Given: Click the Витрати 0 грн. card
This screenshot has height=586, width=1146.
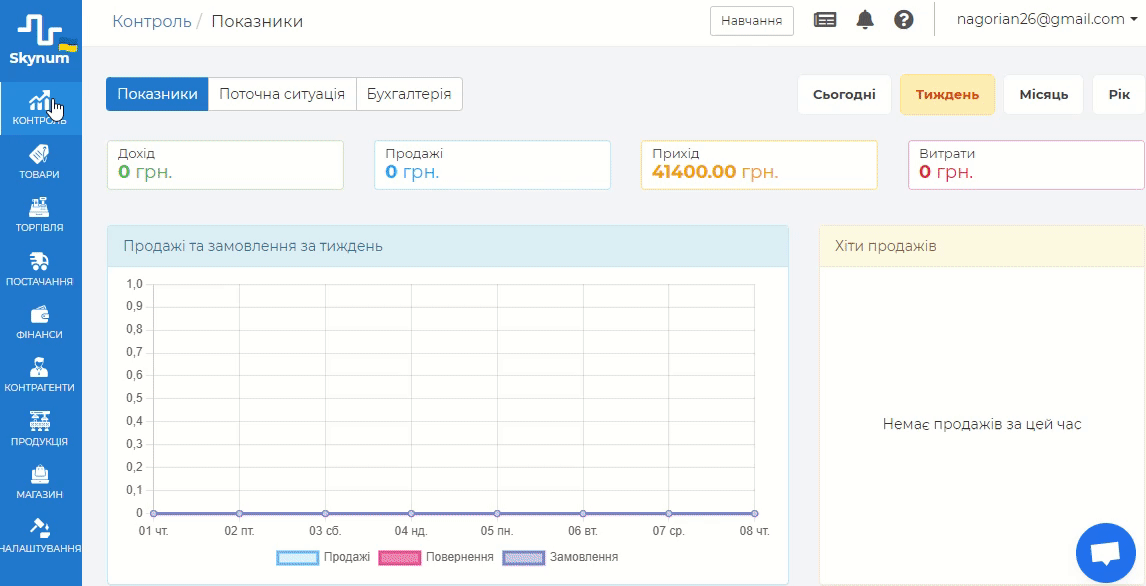Looking at the screenshot, I should pos(1026,165).
